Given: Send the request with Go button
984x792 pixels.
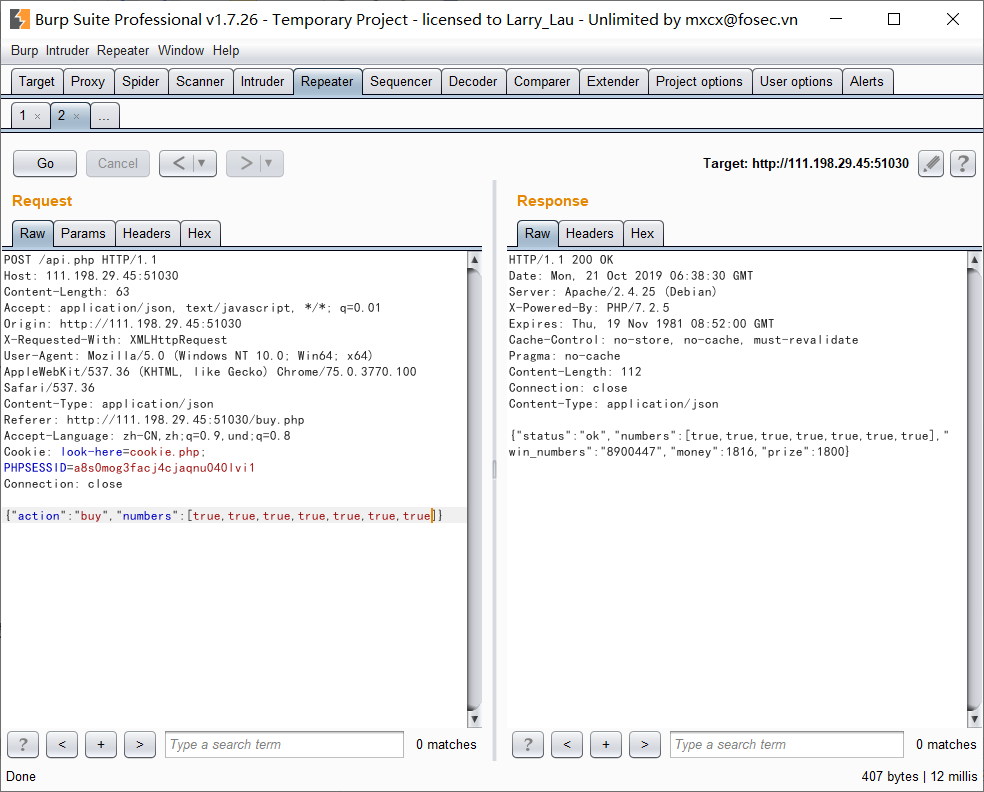Looking at the screenshot, I should tap(45, 164).
